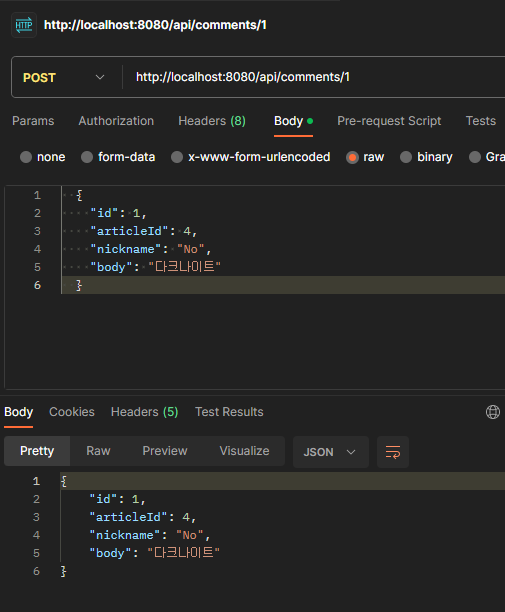
Task: Select the x-www-form-urlencoded radio option
Action: (x=177, y=157)
